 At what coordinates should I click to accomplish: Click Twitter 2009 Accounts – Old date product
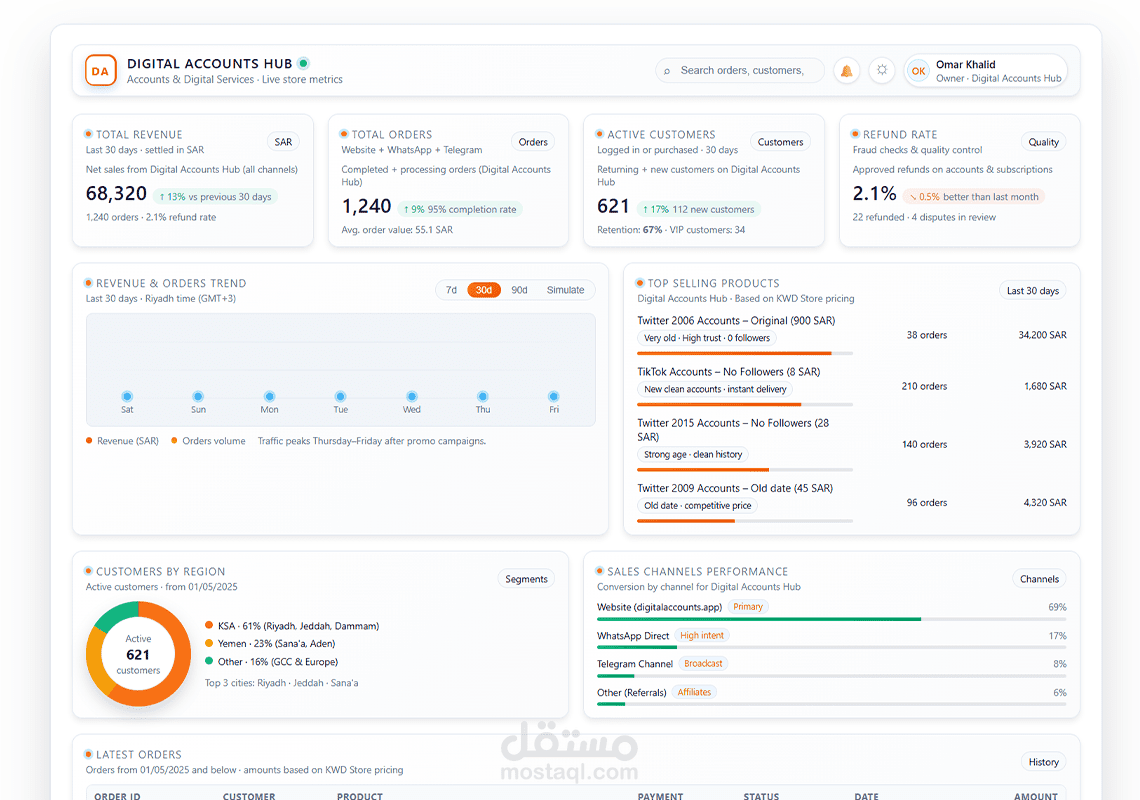tap(735, 488)
